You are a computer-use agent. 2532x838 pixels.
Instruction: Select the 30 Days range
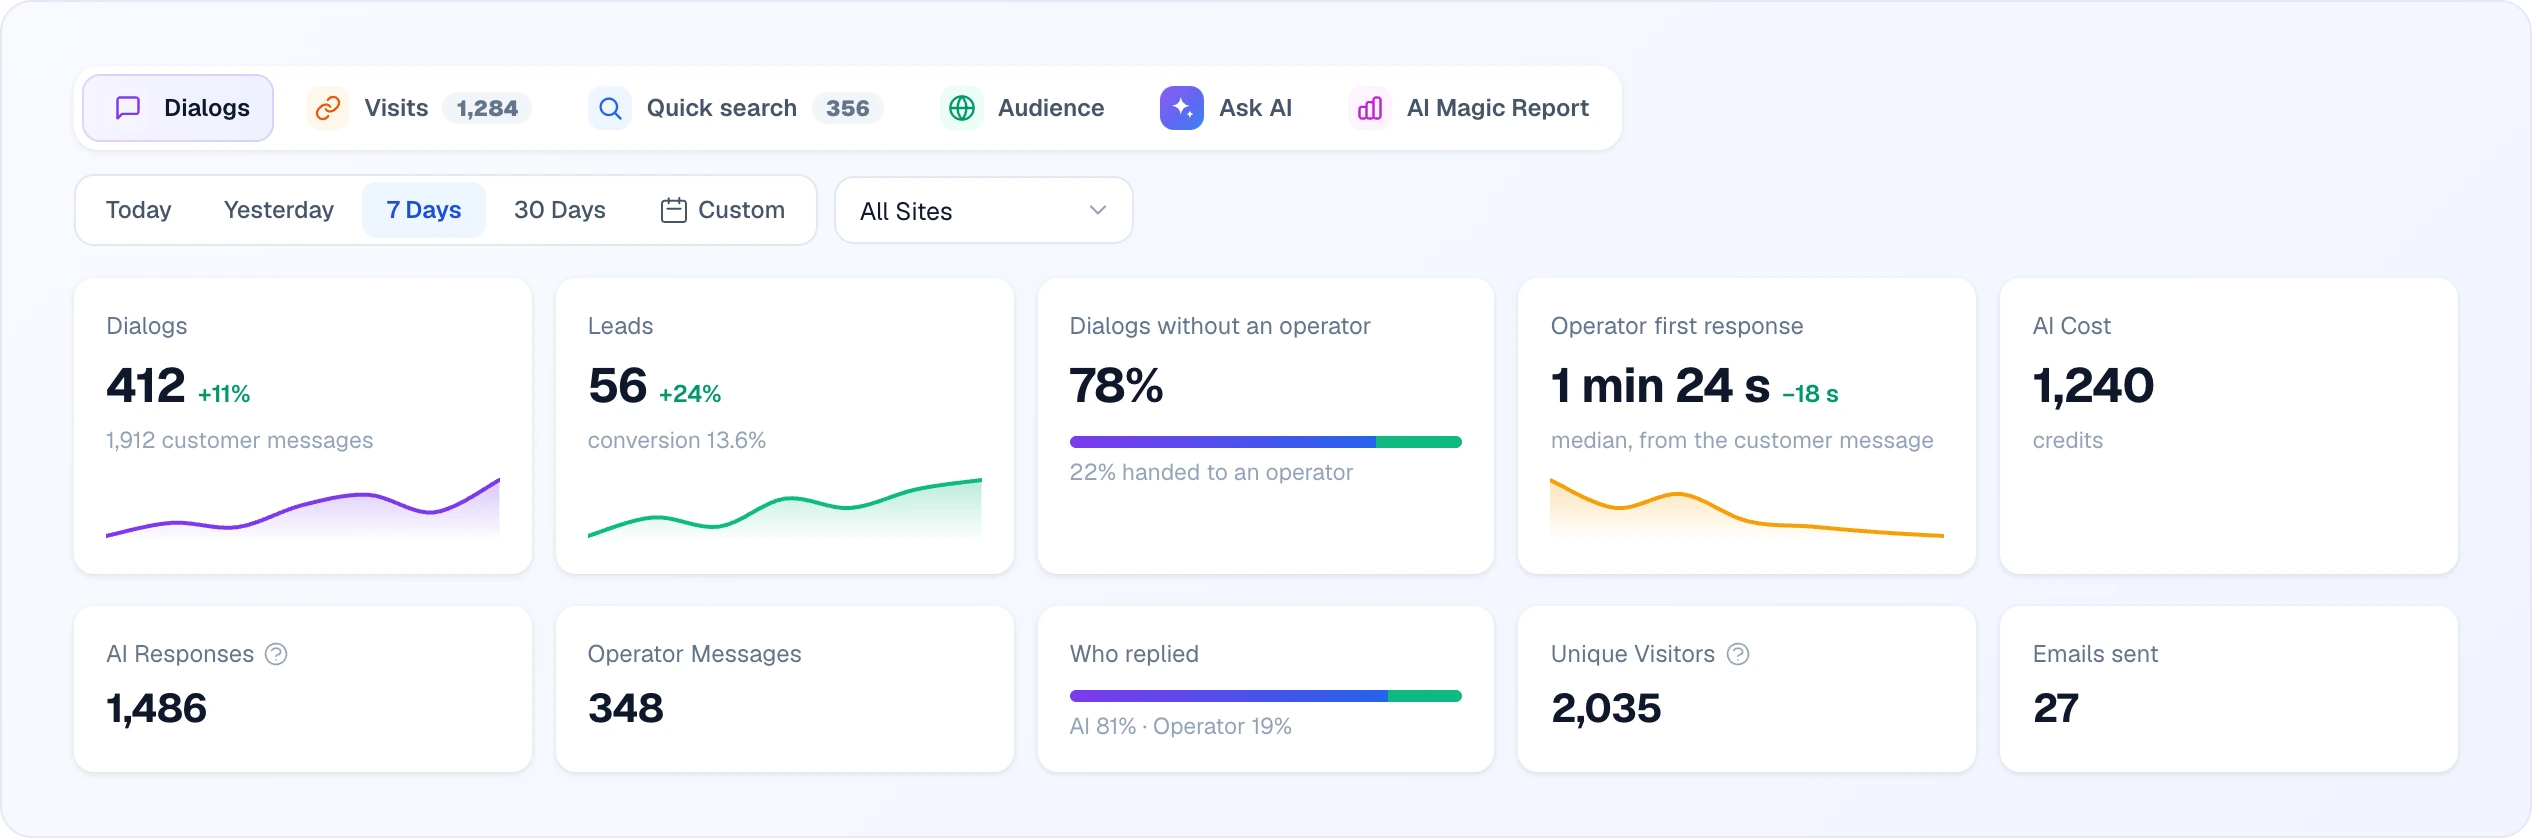[x=560, y=210]
